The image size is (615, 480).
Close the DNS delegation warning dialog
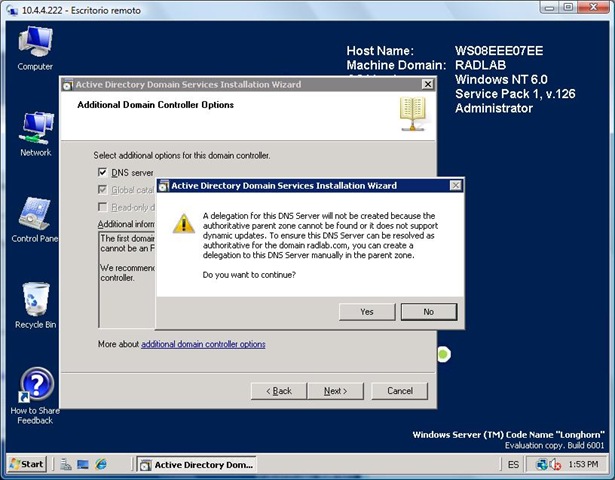point(456,185)
